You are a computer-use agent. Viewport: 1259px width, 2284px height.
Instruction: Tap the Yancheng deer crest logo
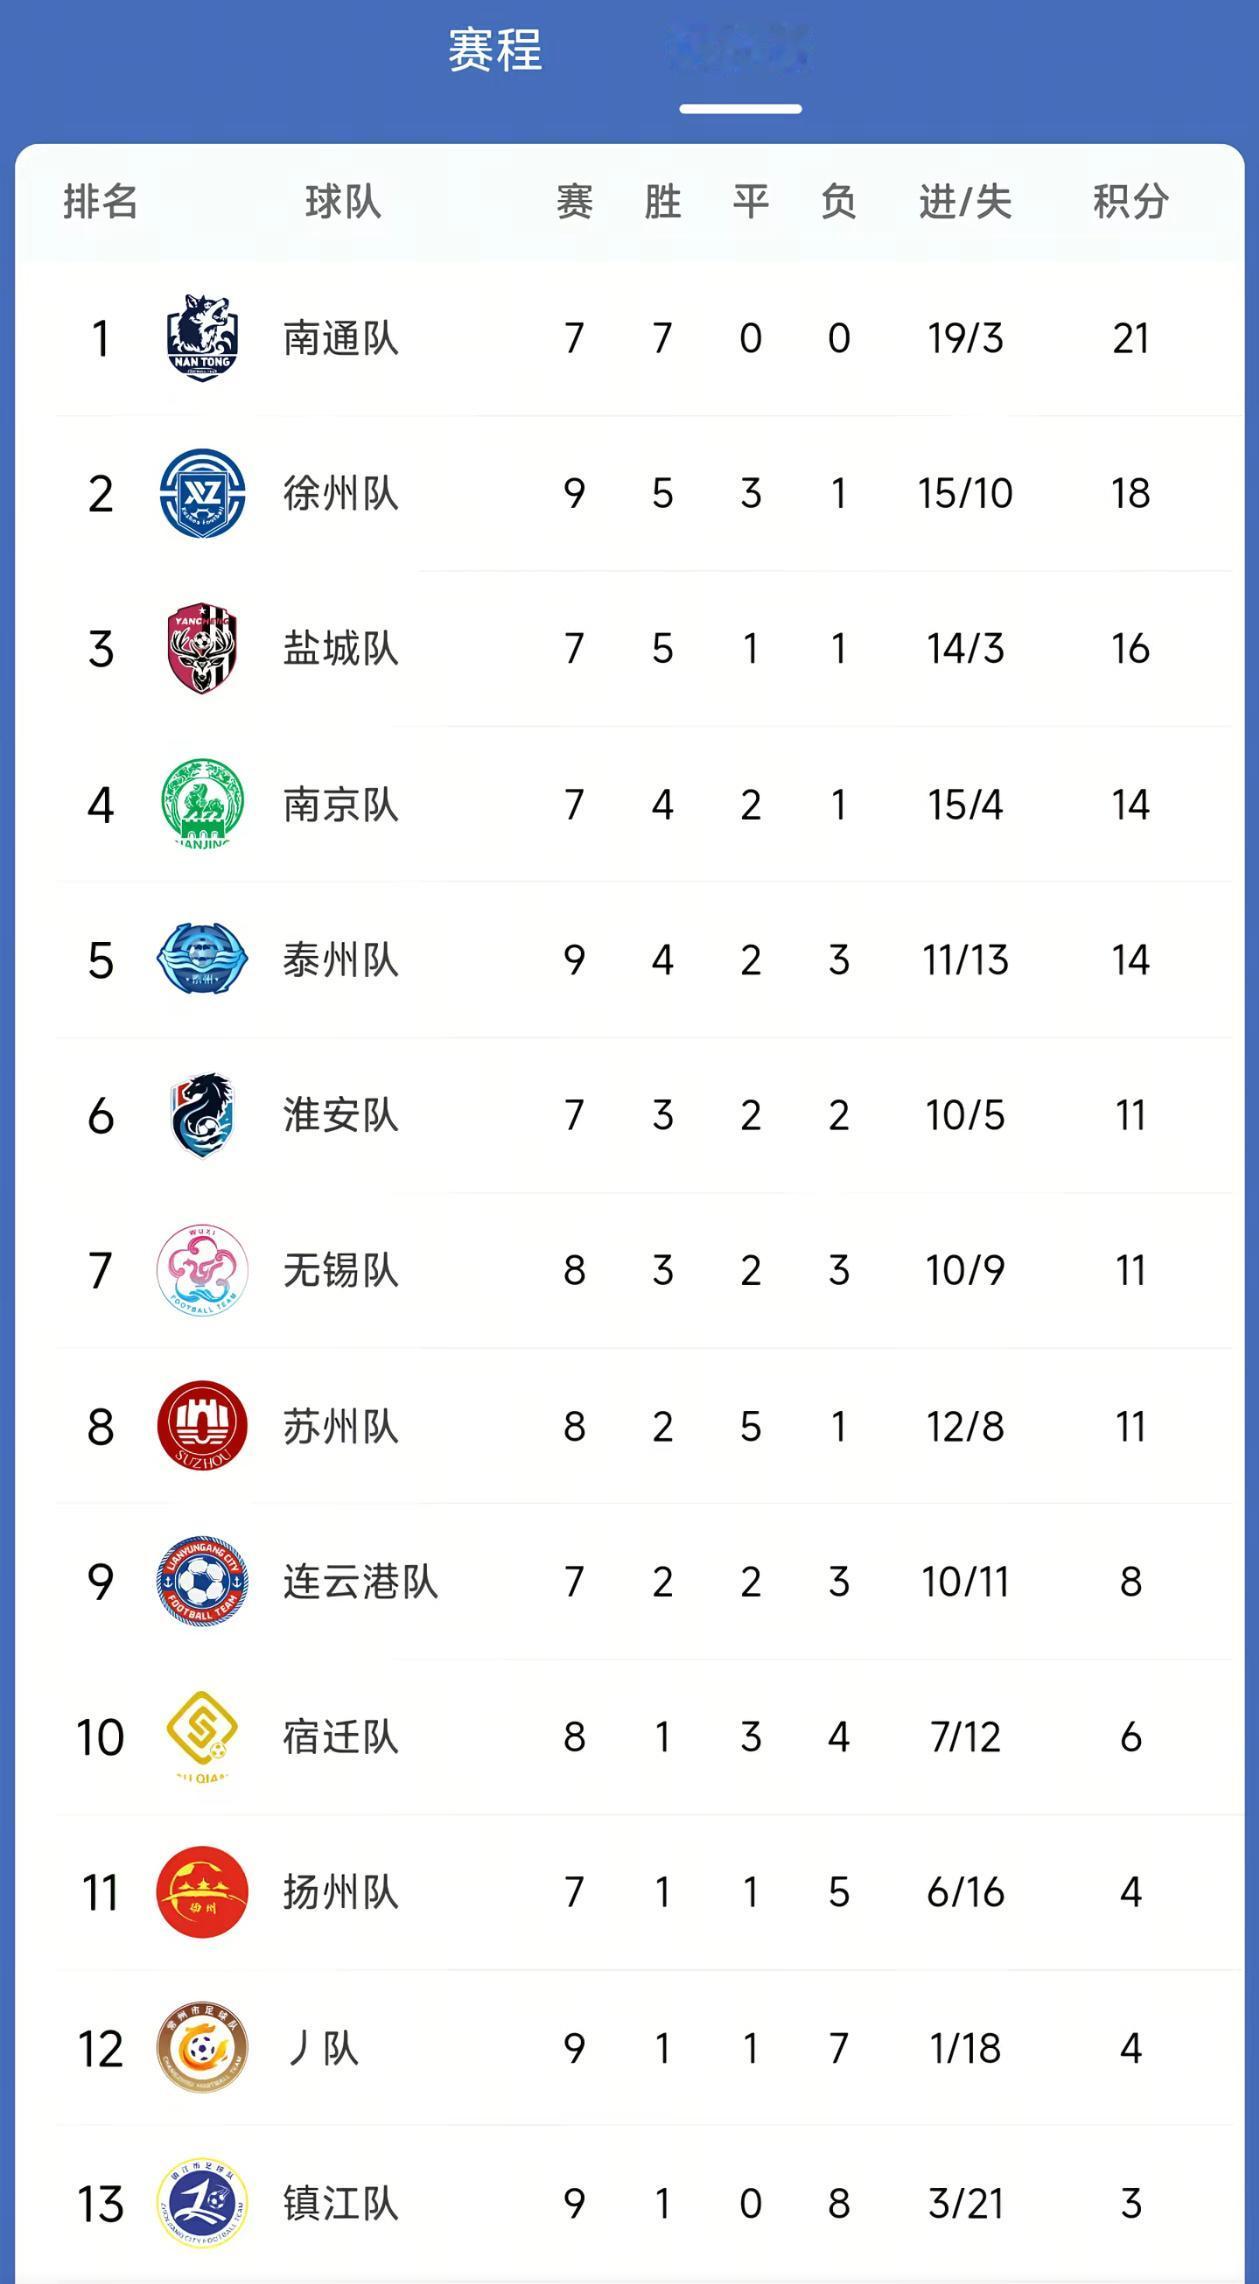202,648
